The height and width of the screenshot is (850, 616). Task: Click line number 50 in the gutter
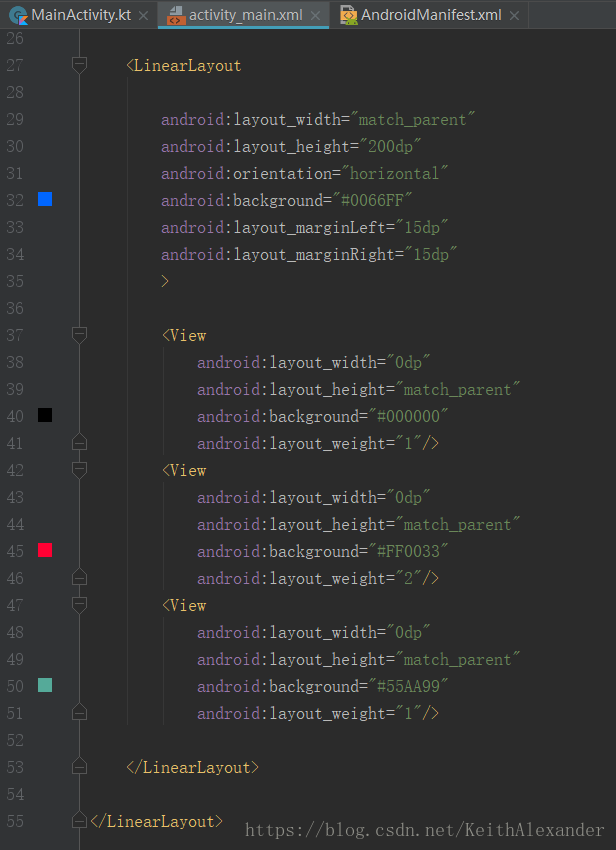pos(15,686)
